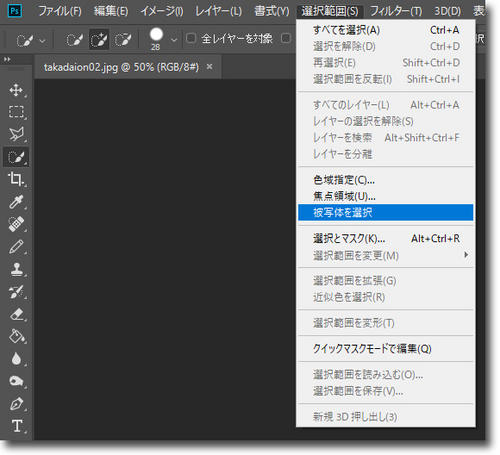Click レイヤーを検索 menu entry

pyautogui.click(x=386, y=138)
